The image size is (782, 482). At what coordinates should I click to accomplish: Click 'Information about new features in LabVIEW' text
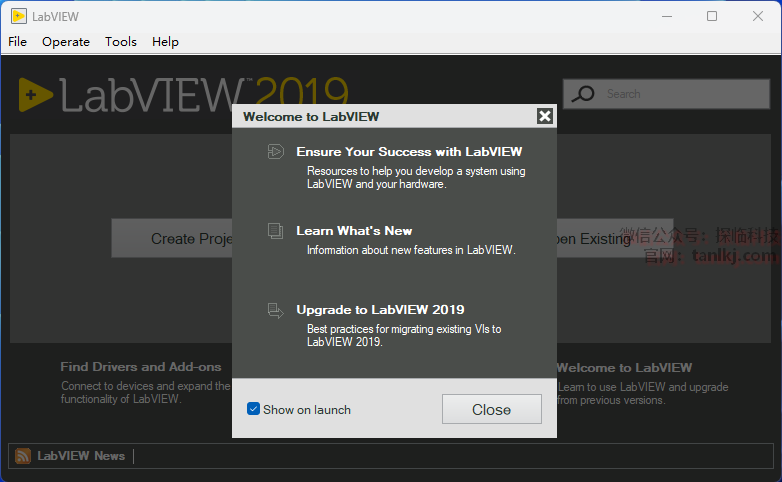coord(411,250)
